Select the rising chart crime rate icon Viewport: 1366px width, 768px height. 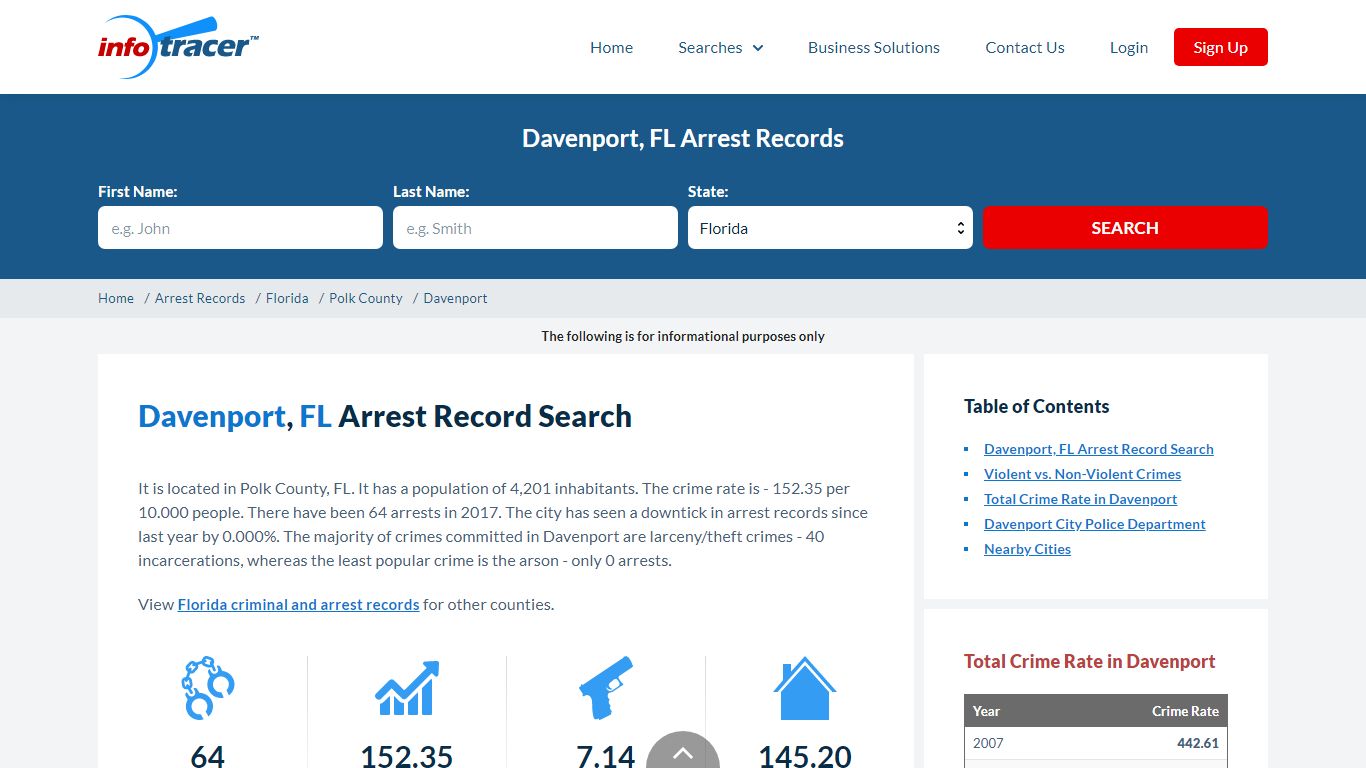click(x=406, y=688)
